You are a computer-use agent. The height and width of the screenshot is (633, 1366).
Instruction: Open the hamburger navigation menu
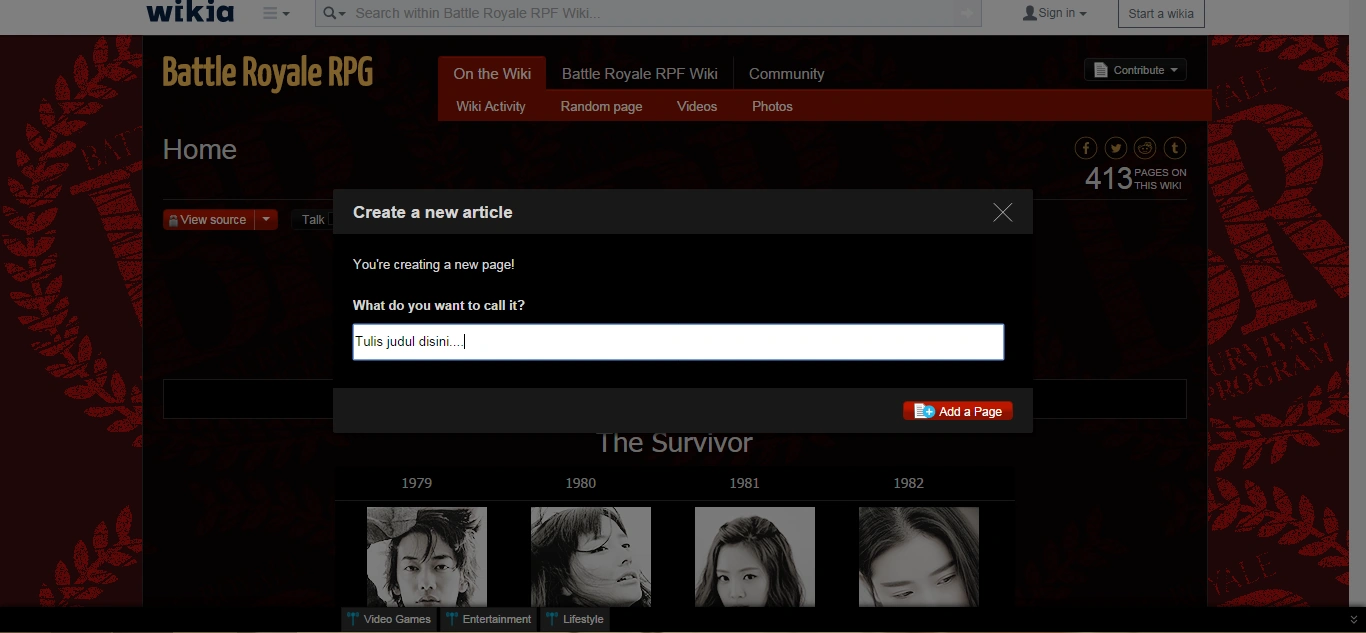pyautogui.click(x=276, y=13)
